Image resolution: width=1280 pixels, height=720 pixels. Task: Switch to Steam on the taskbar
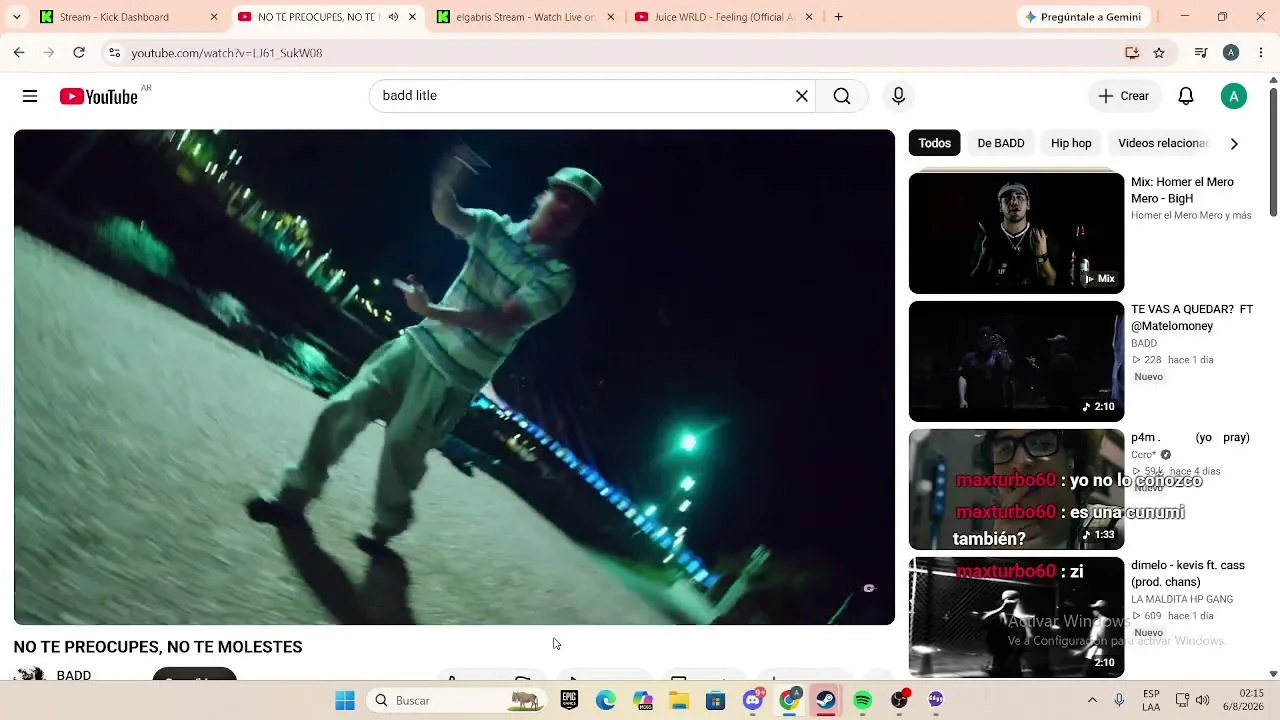pos(826,700)
